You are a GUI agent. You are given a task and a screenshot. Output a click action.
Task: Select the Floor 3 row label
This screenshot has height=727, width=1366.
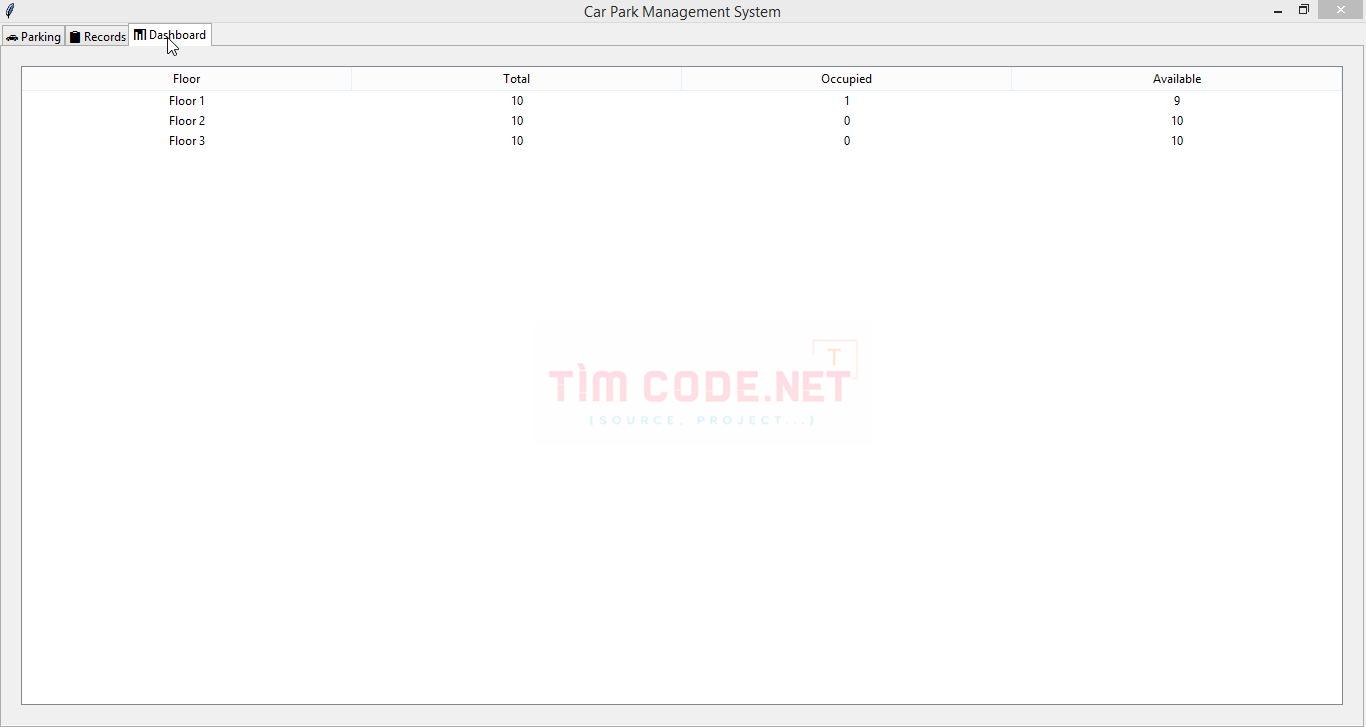pos(187,141)
